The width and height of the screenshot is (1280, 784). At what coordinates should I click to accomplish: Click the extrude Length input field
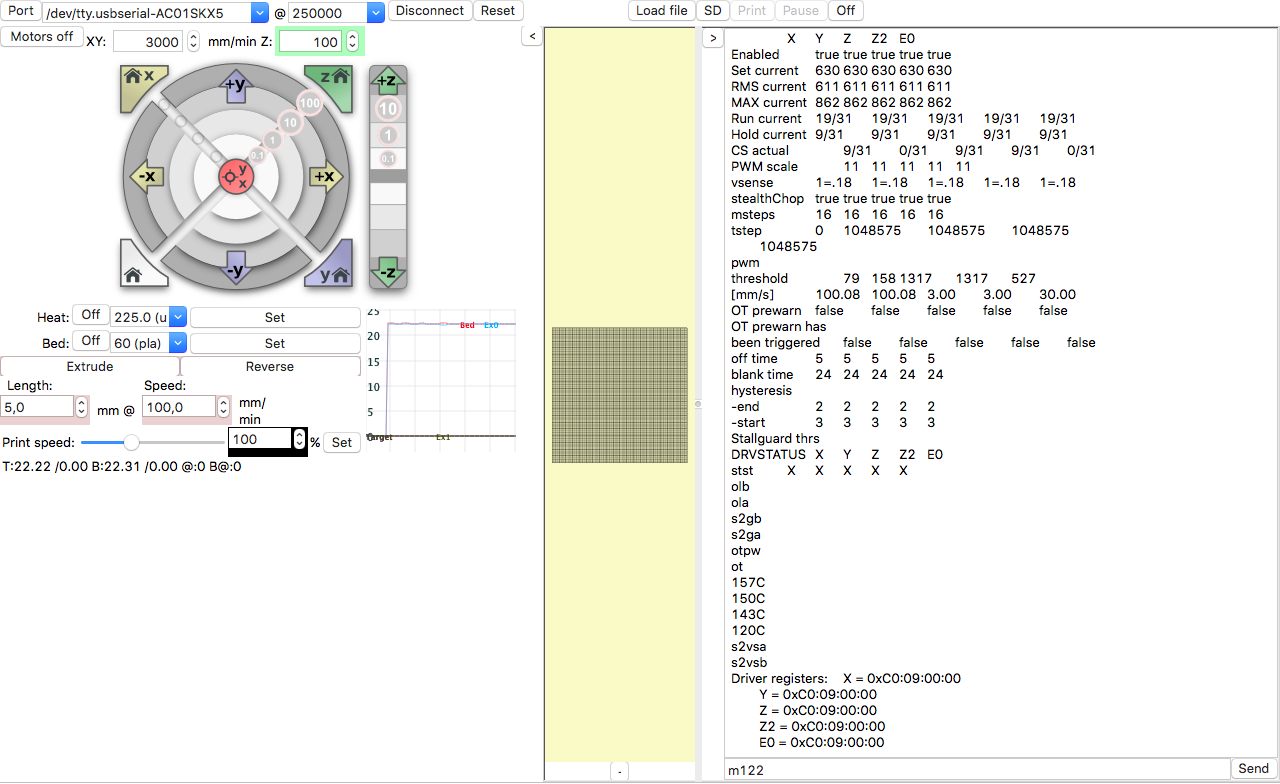coord(38,407)
